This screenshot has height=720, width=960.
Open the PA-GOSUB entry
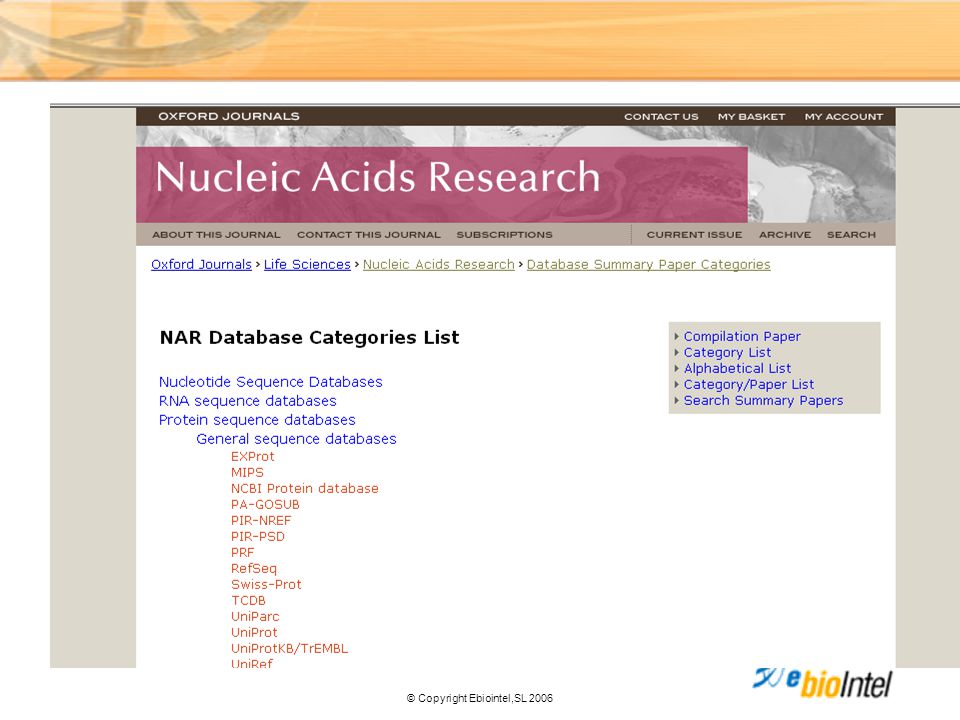[265, 504]
